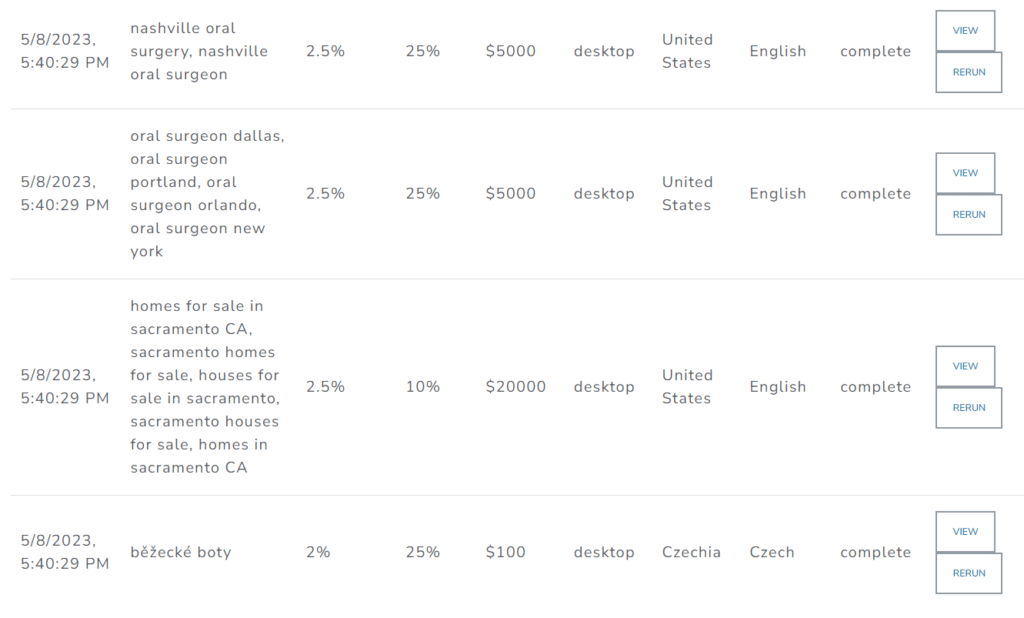Click nashville oral surgery keywords text

point(199,52)
